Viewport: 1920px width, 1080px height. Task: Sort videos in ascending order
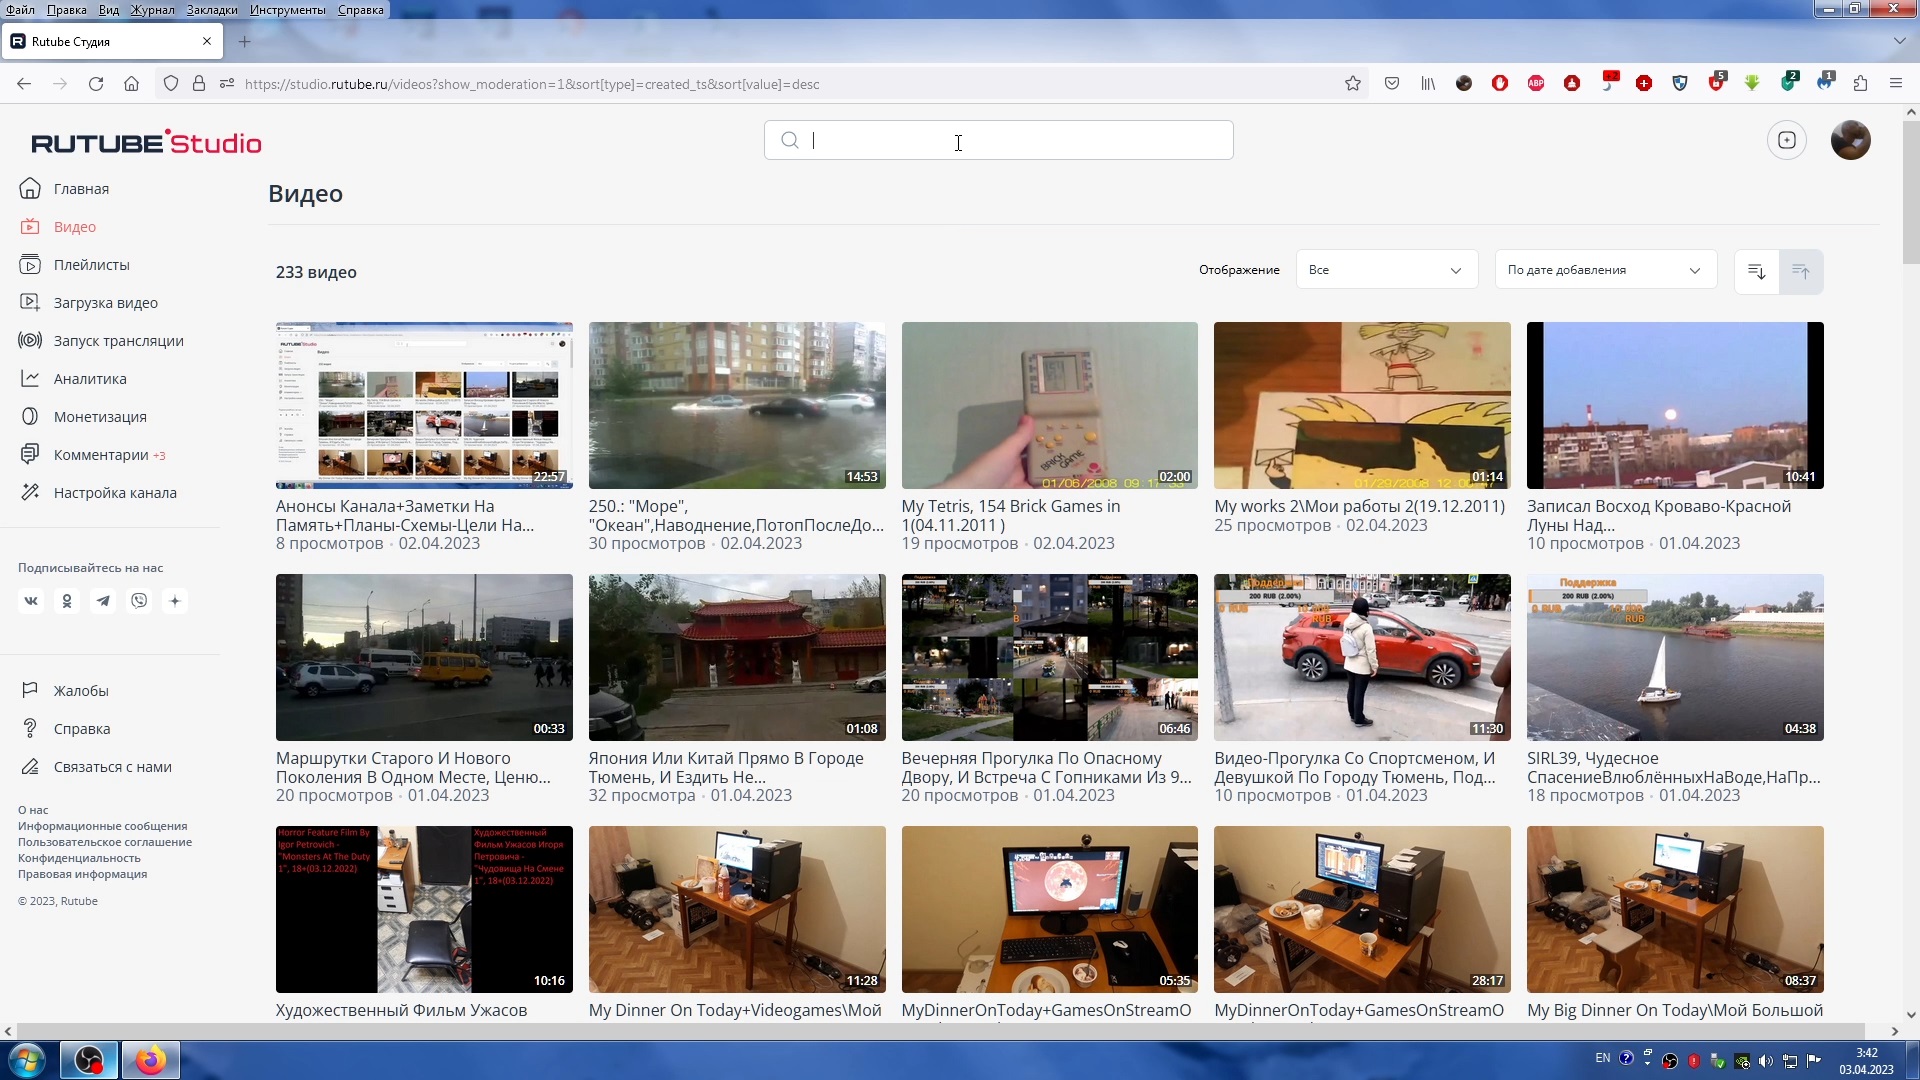point(1801,271)
